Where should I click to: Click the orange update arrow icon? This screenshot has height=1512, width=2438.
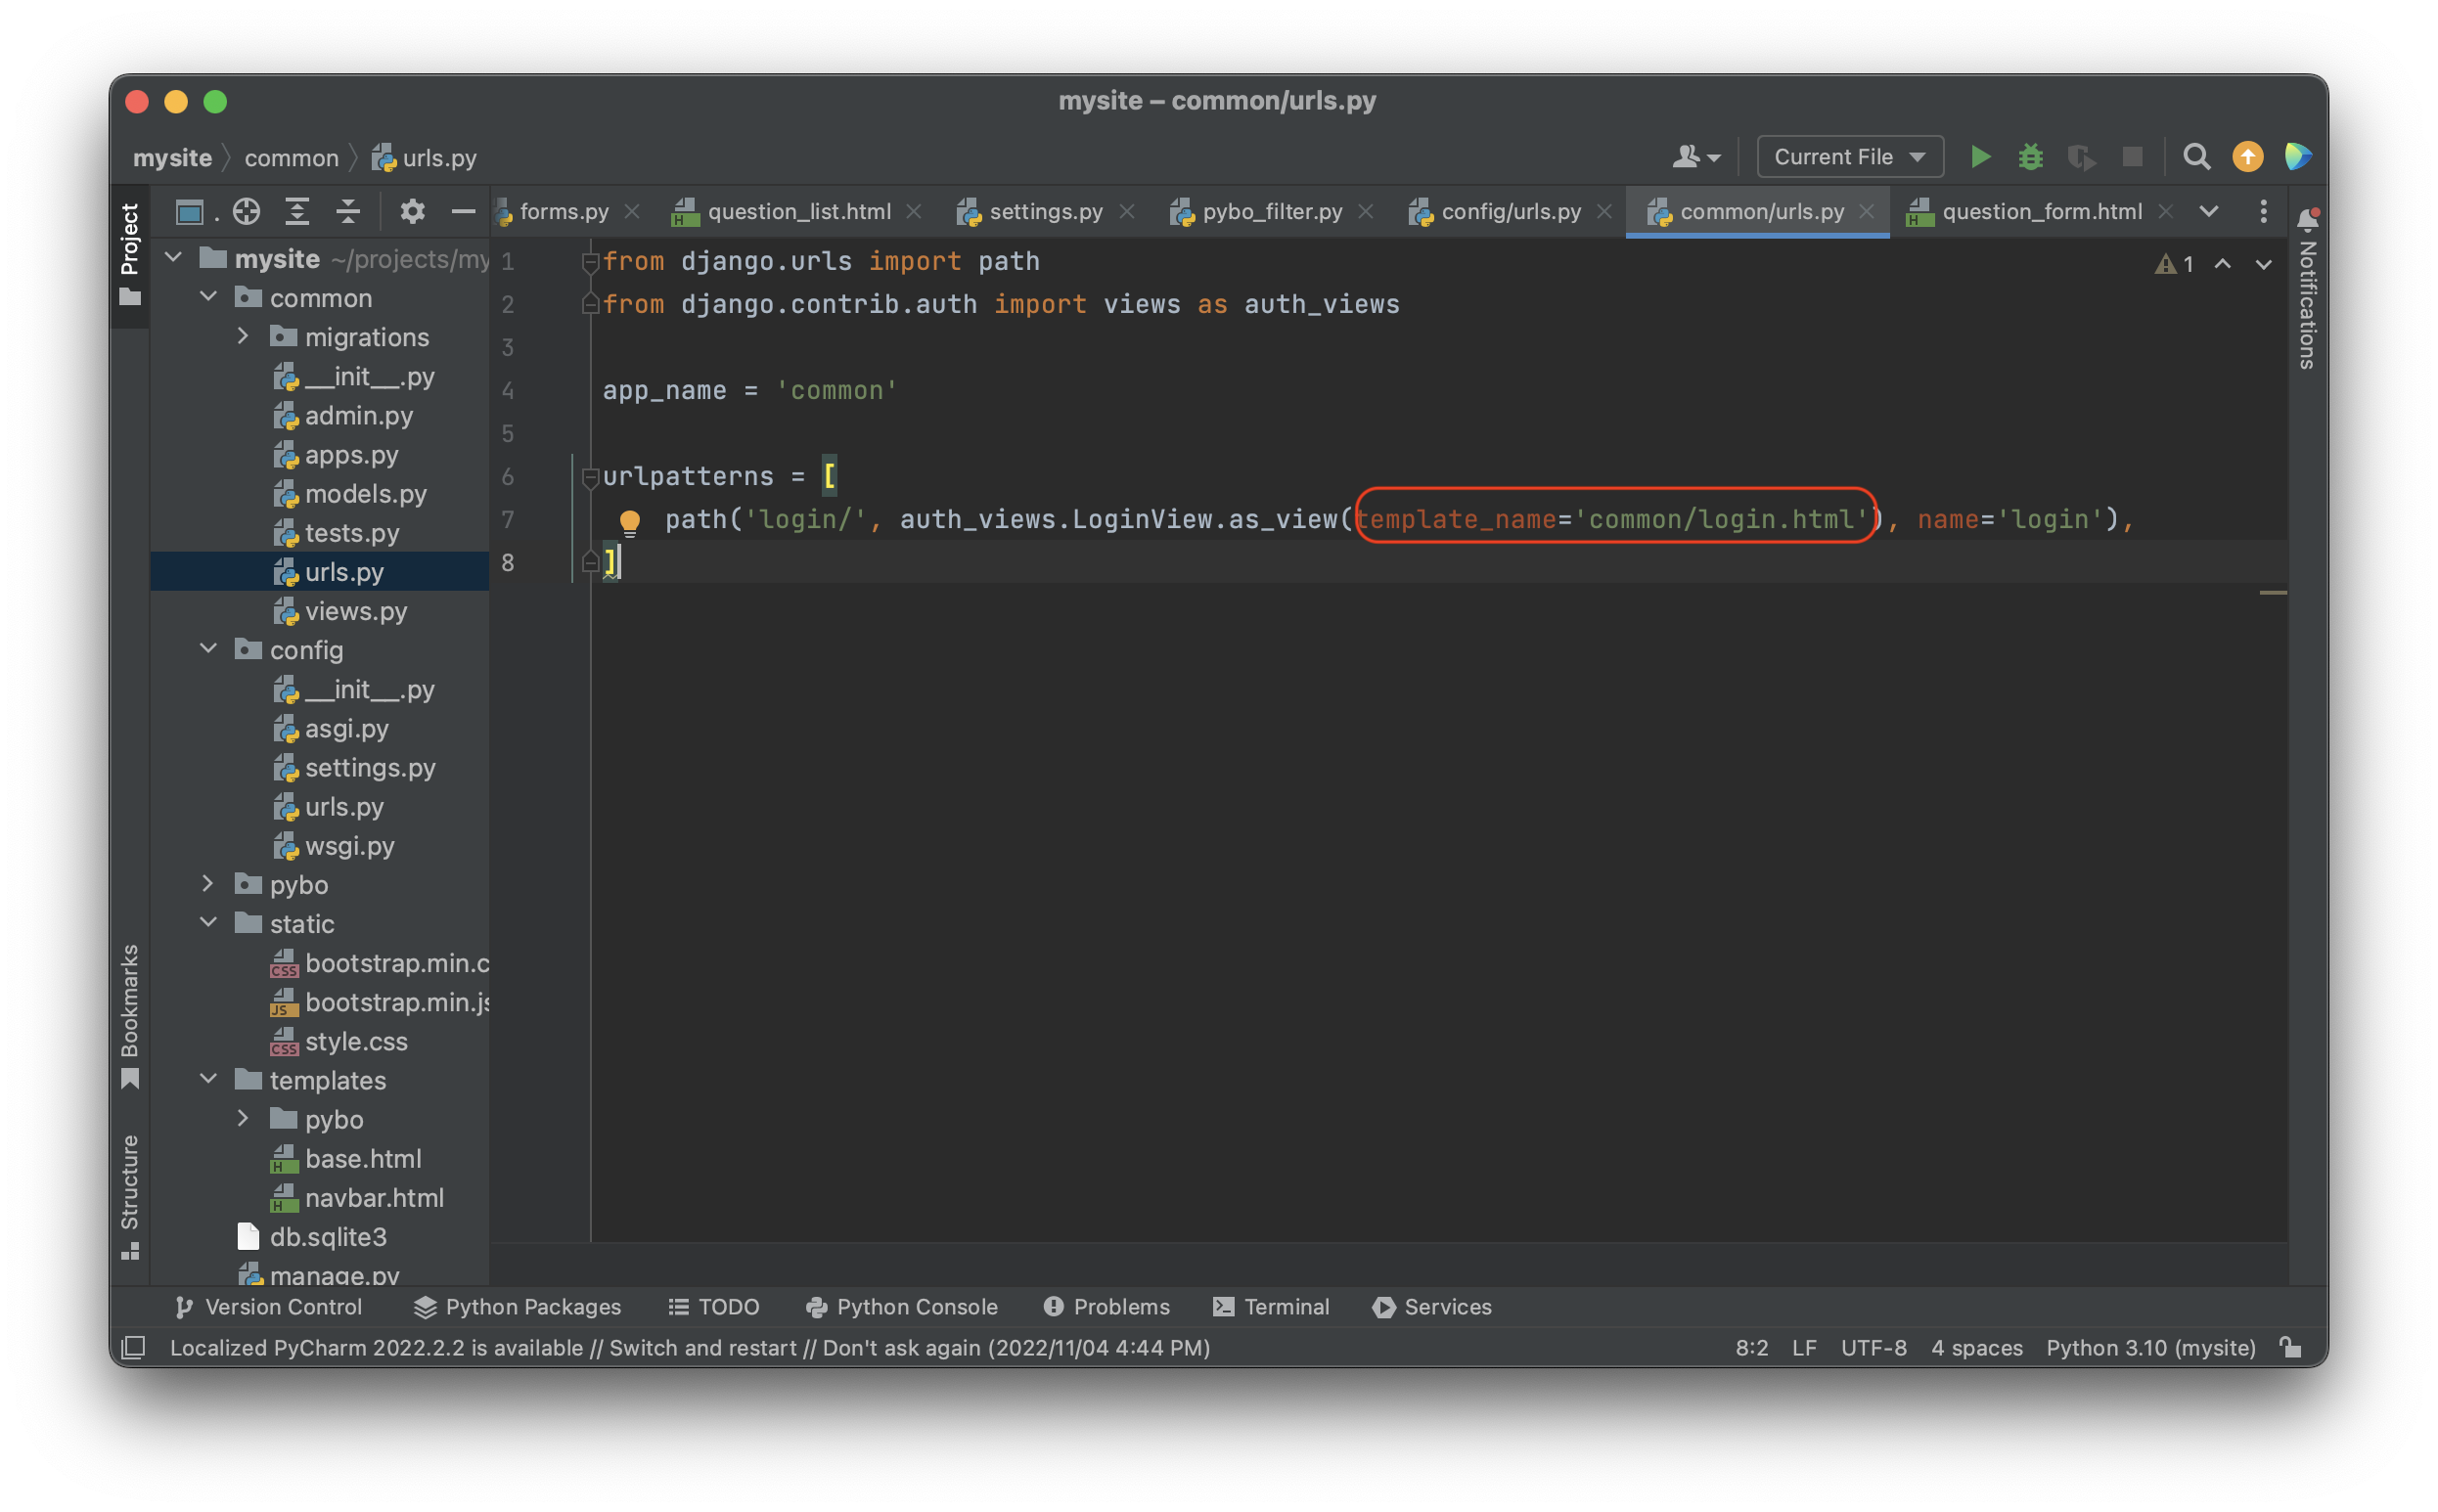click(2247, 157)
